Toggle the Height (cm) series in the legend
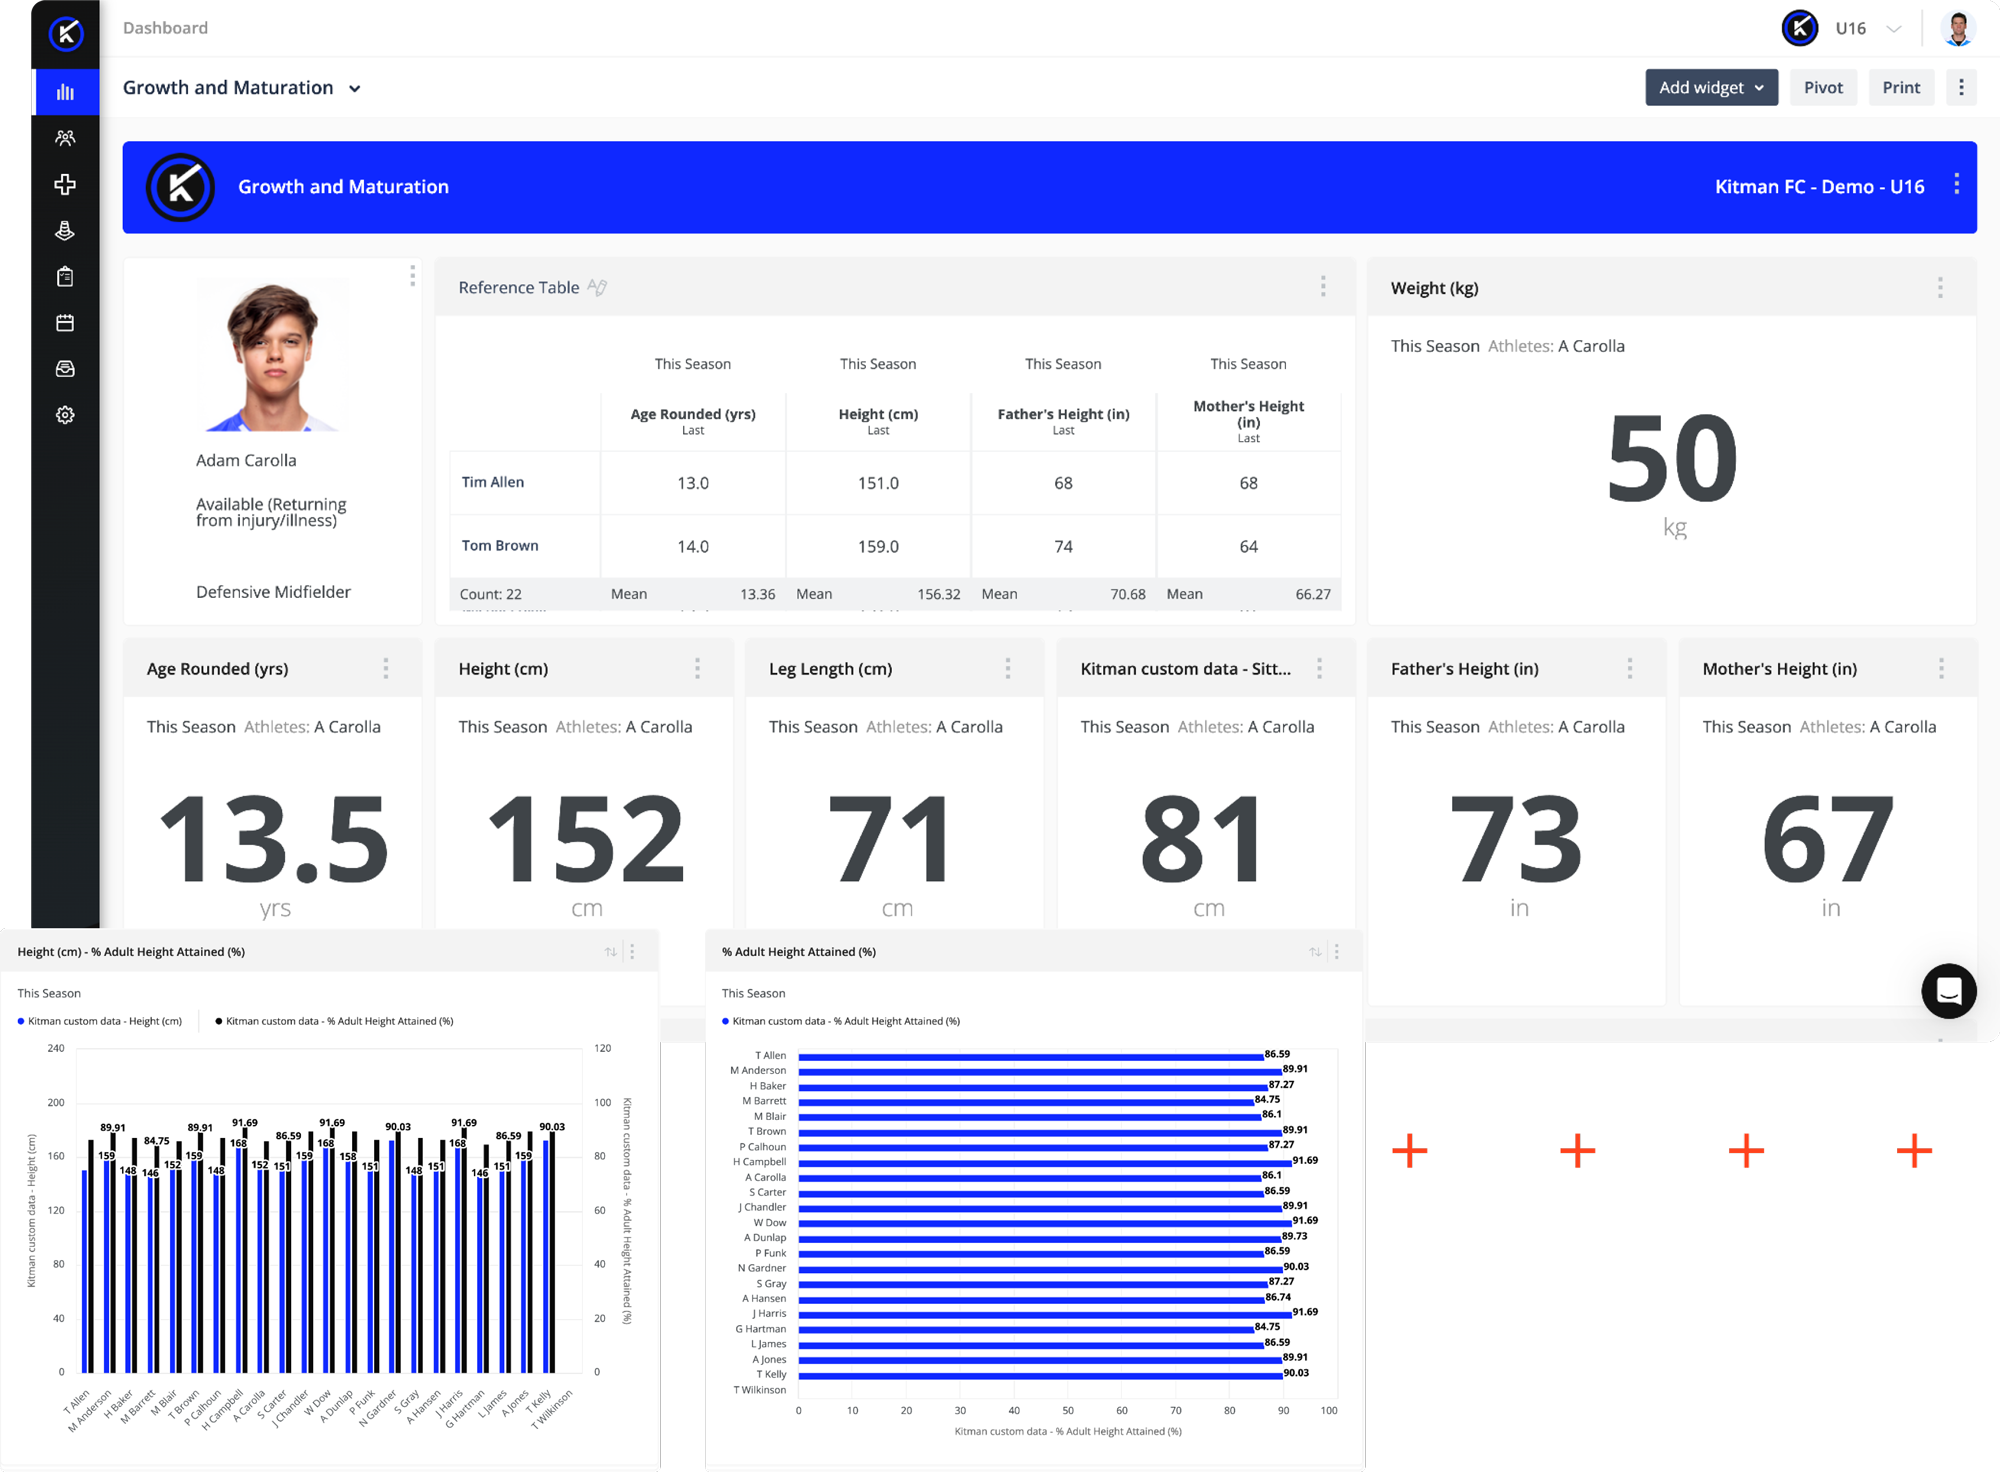 pyautogui.click(x=102, y=1020)
